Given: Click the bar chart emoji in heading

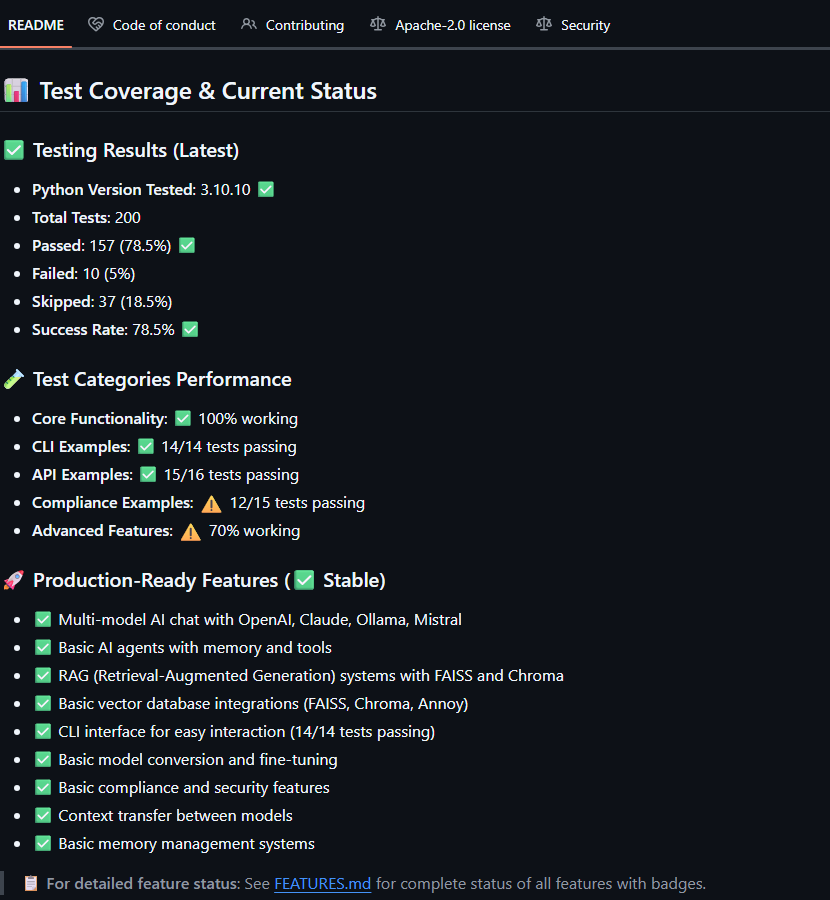Looking at the screenshot, I should click(x=16, y=91).
